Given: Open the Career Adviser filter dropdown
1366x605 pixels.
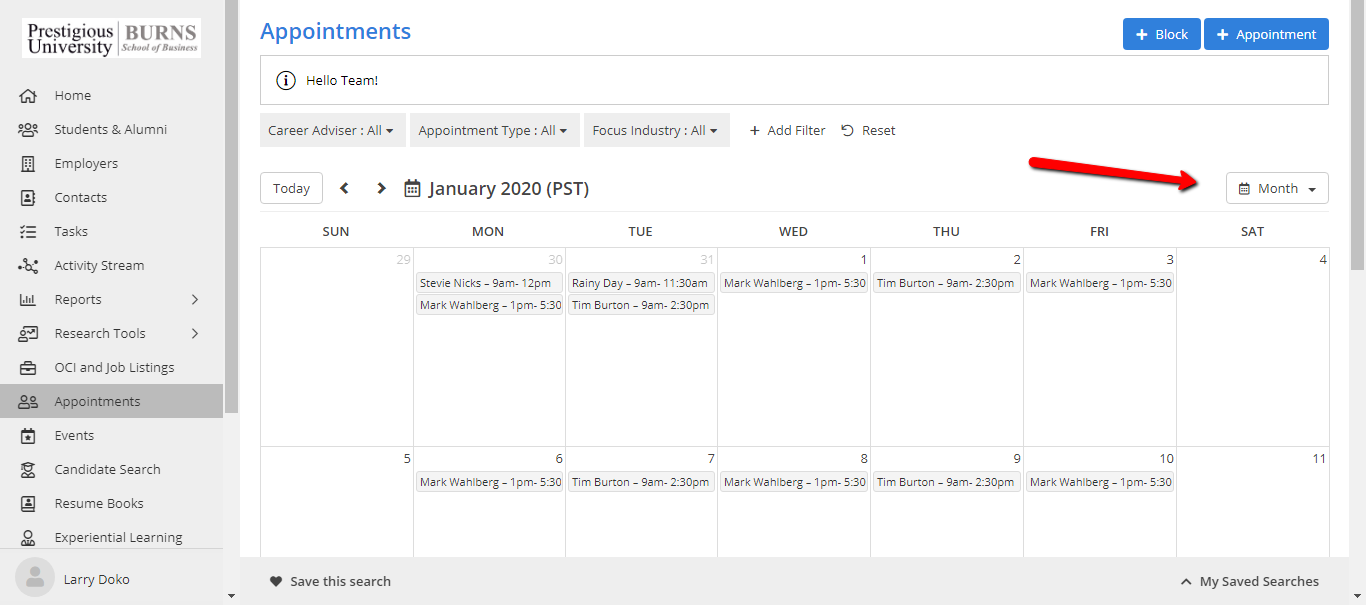Looking at the screenshot, I should click(330, 130).
